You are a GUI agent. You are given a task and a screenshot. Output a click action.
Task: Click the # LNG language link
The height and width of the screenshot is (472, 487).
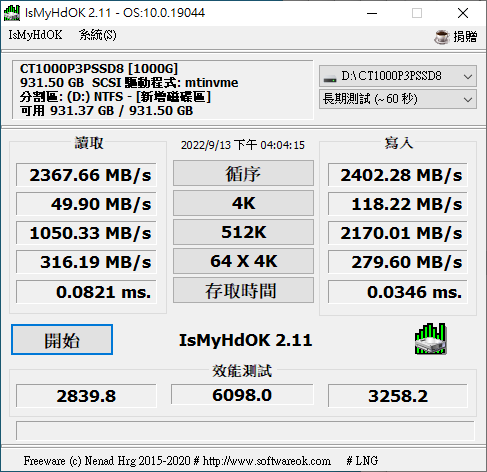[x=362, y=461]
